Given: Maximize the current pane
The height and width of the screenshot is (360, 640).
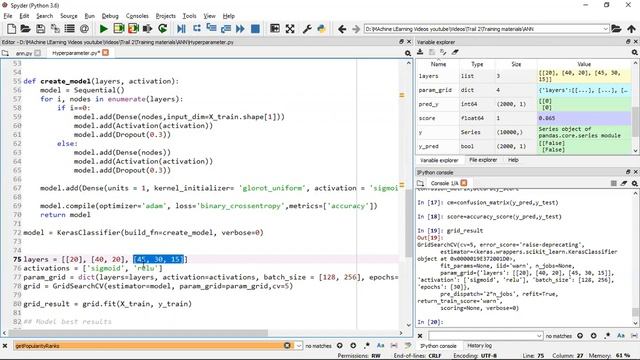Looking at the screenshot, I should point(275,29).
